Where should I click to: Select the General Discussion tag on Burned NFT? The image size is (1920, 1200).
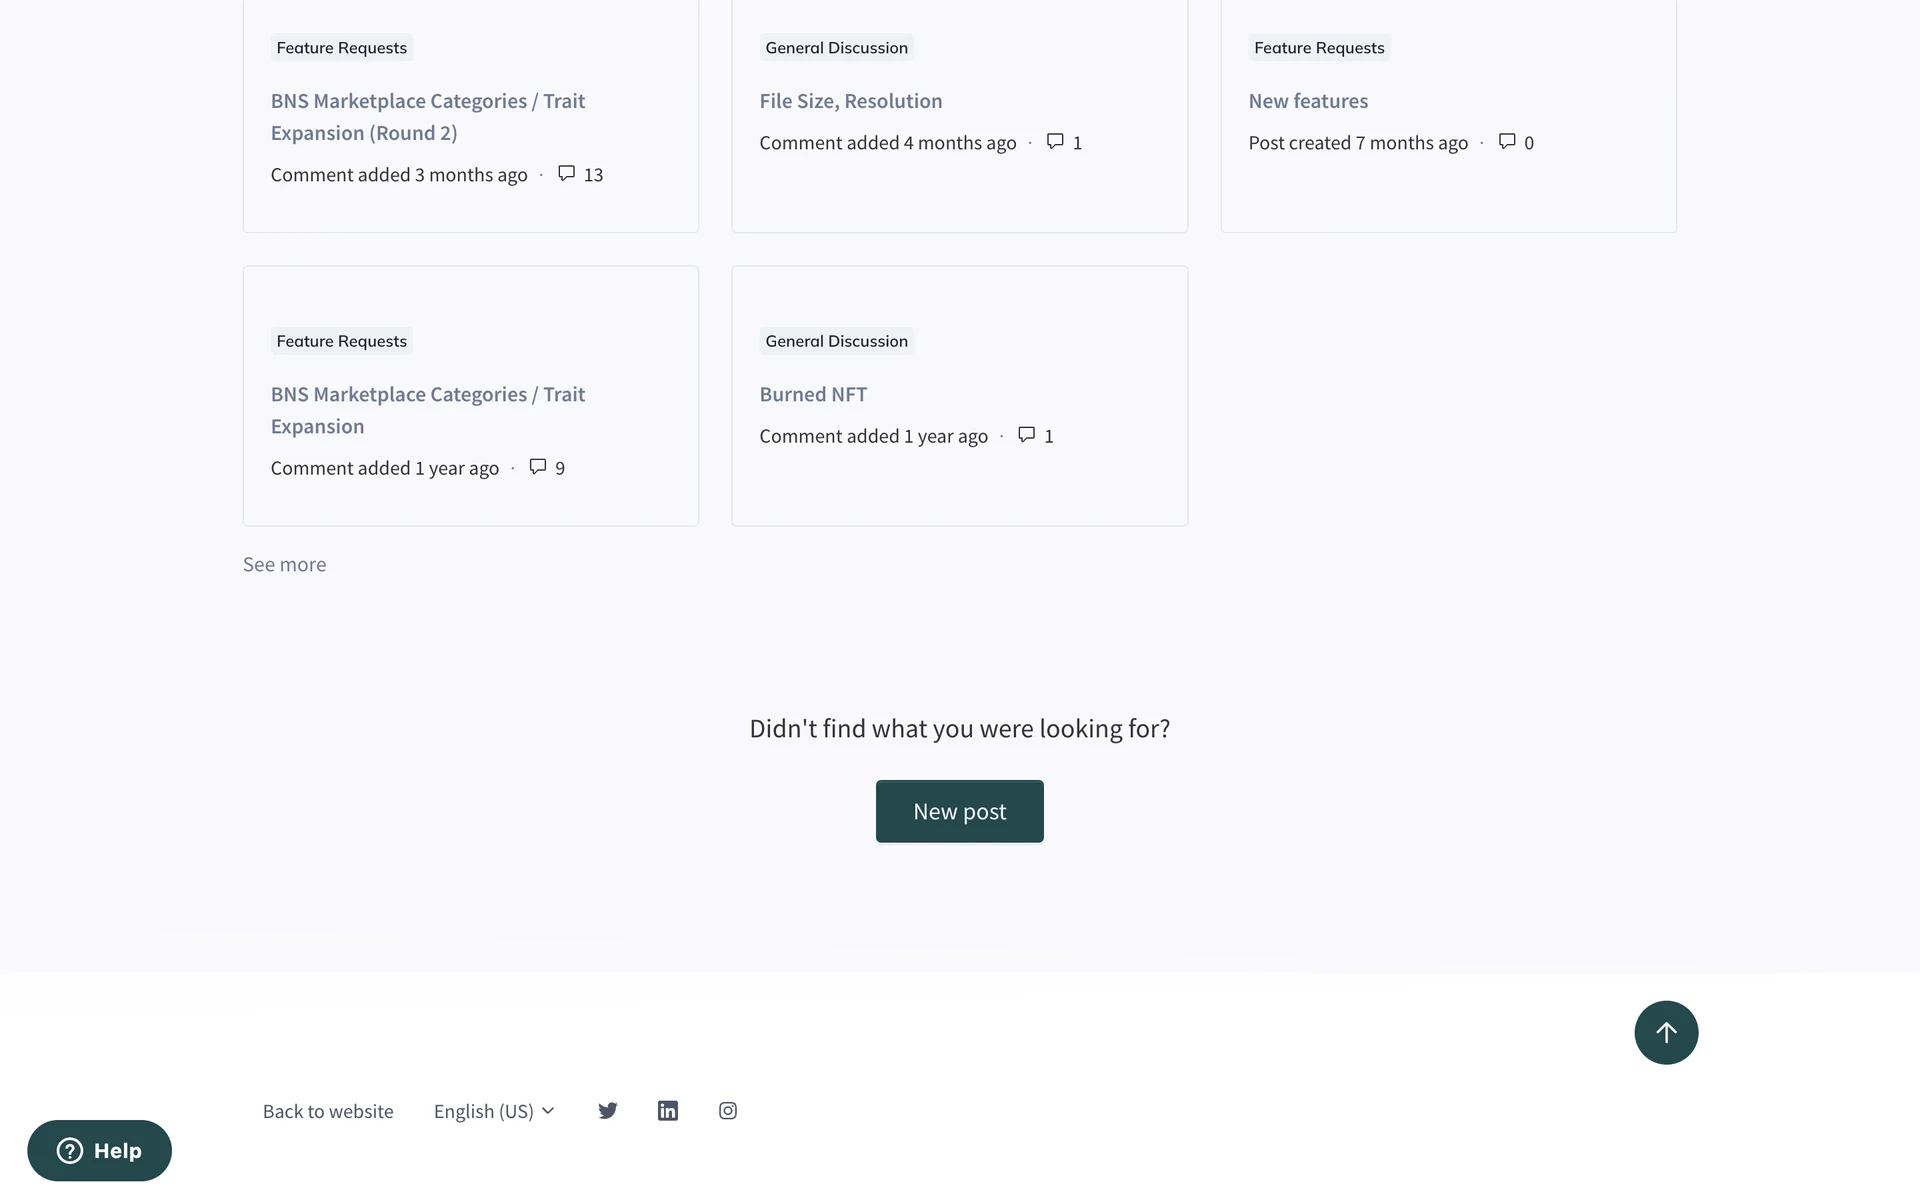[836, 341]
